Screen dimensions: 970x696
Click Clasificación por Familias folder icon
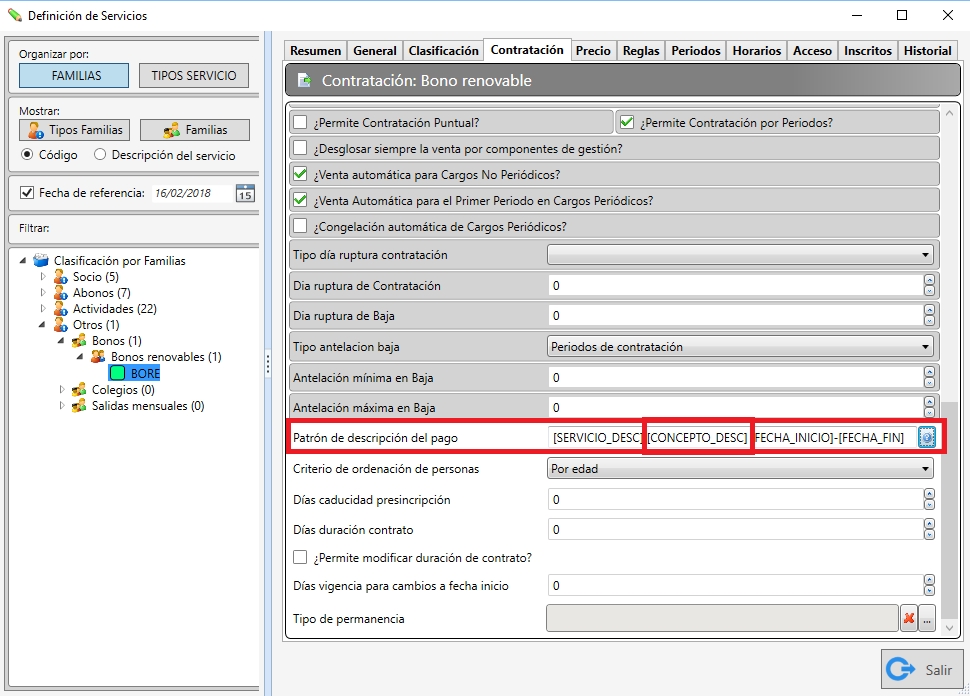pyautogui.click(x=41, y=260)
